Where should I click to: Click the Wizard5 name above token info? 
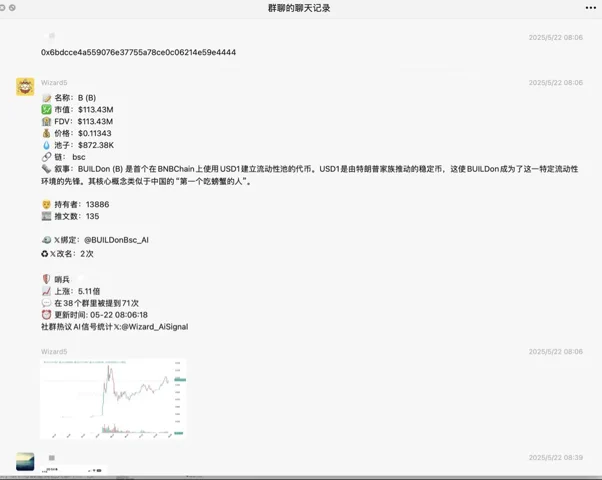click(54, 83)
